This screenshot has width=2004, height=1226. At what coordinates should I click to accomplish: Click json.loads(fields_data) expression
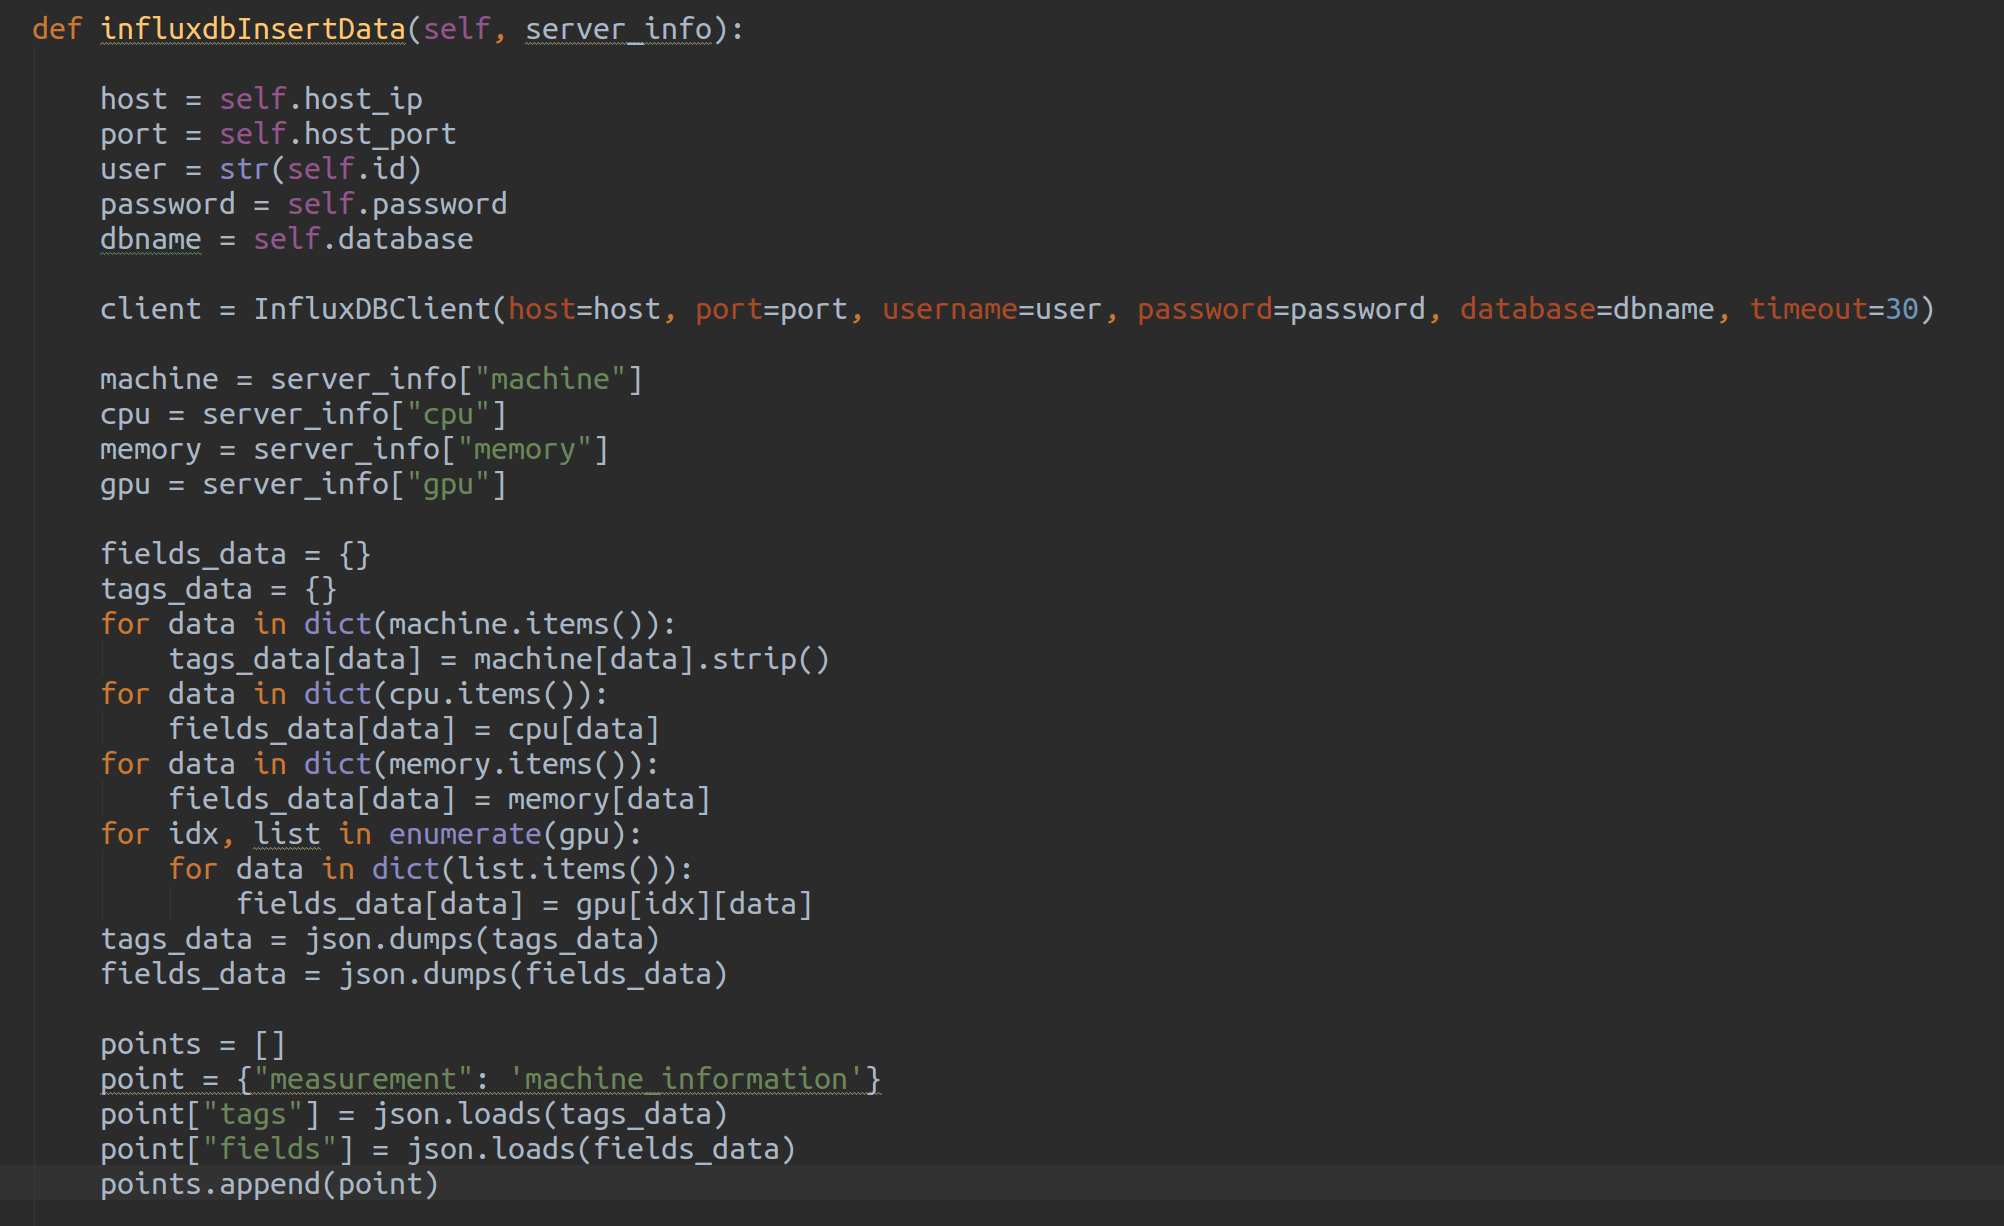[600, 1149]
